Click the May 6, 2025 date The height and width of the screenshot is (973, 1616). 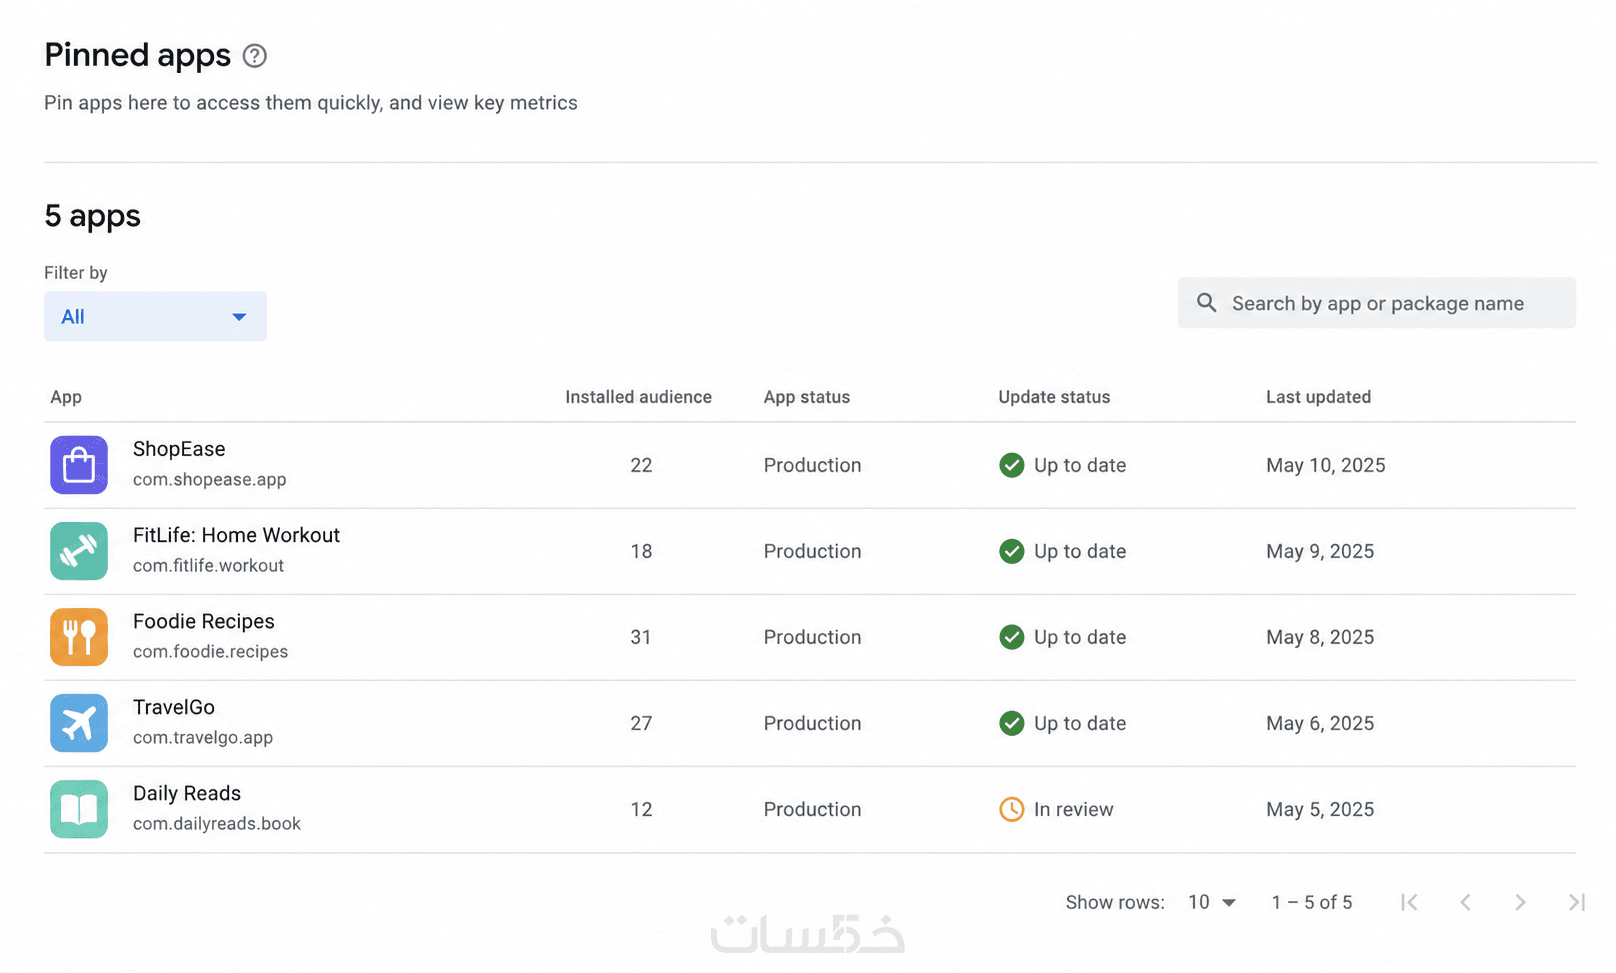[1320, 723]
